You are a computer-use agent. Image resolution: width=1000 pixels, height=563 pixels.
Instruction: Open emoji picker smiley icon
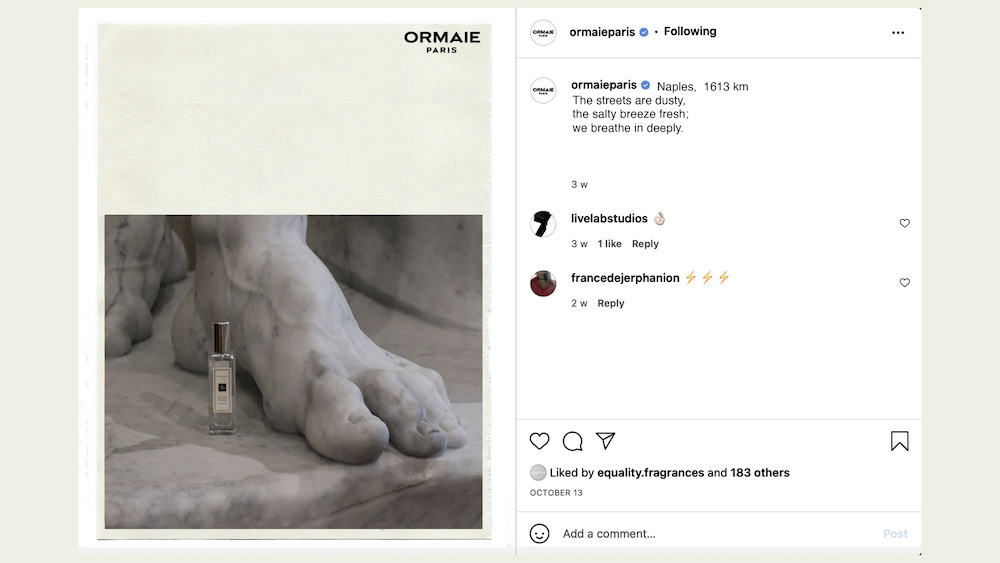click(x=539, y=533)
